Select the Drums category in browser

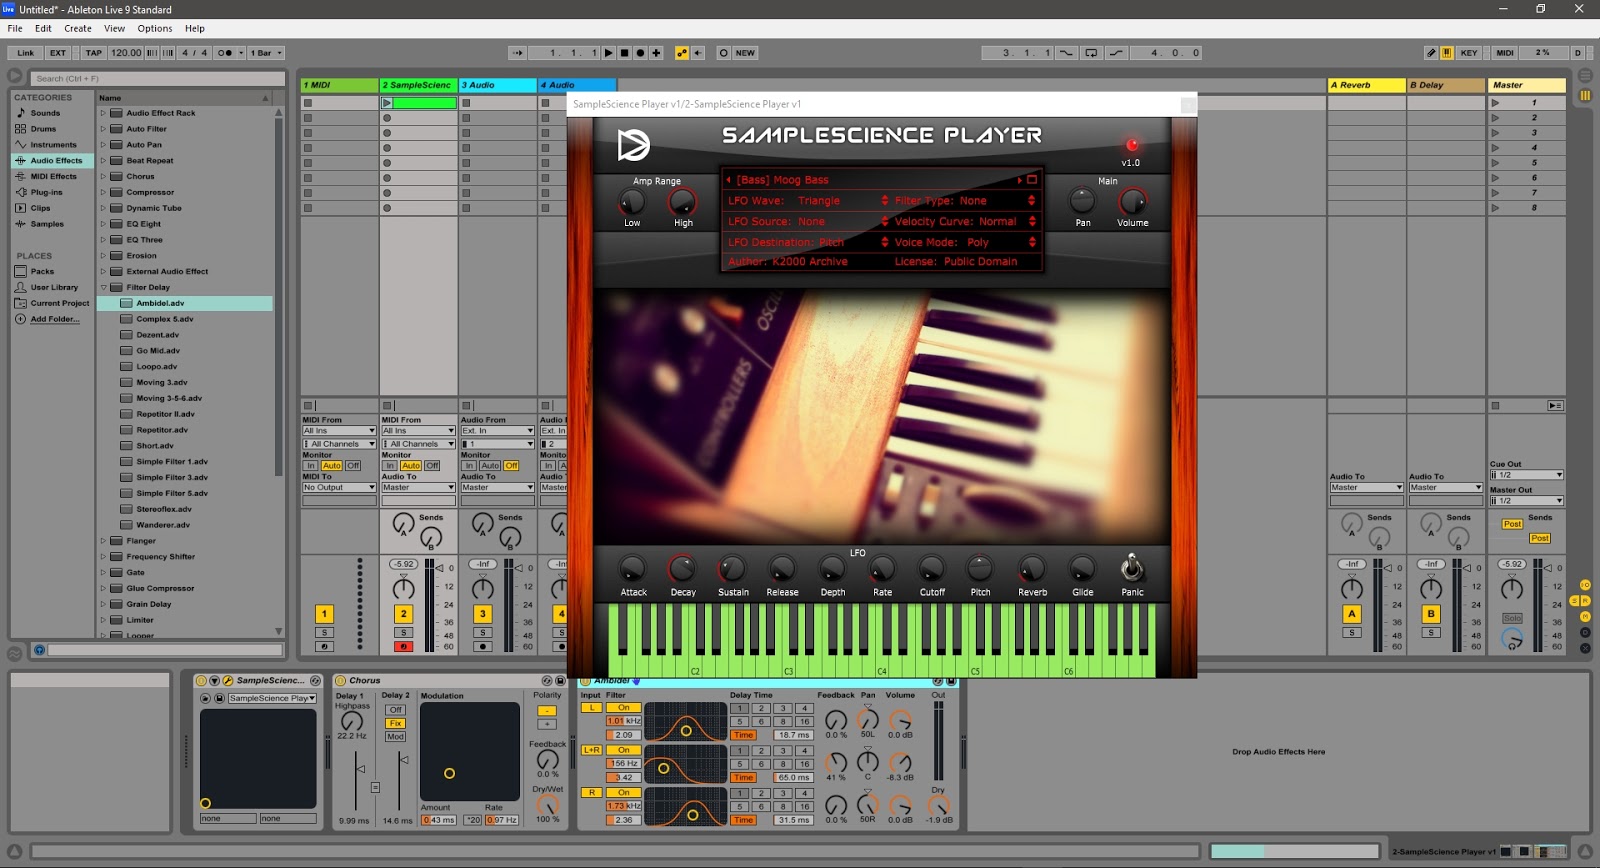click(43, 129)
